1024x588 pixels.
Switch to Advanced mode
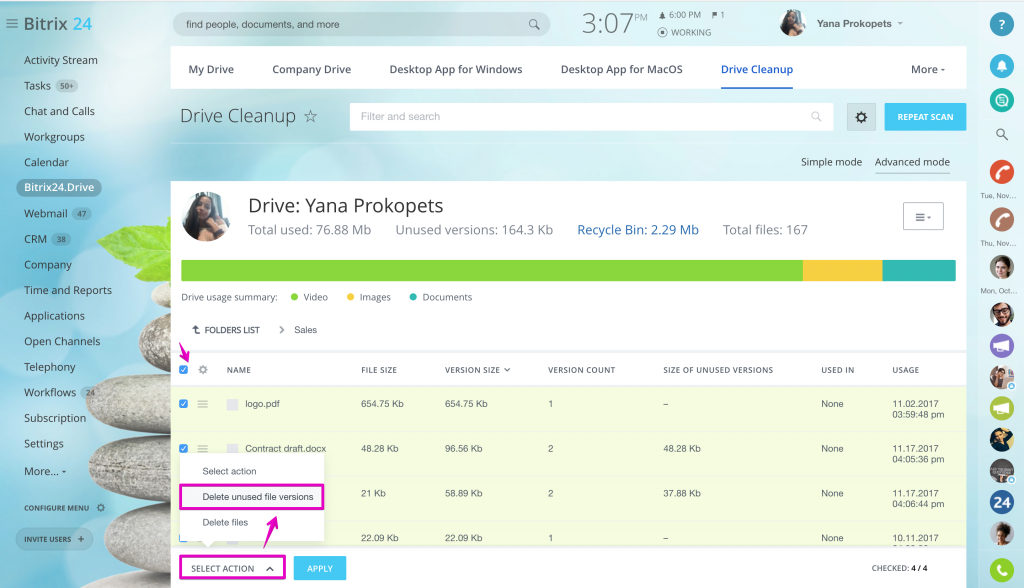pyautogui.click(x=912, y=162)
